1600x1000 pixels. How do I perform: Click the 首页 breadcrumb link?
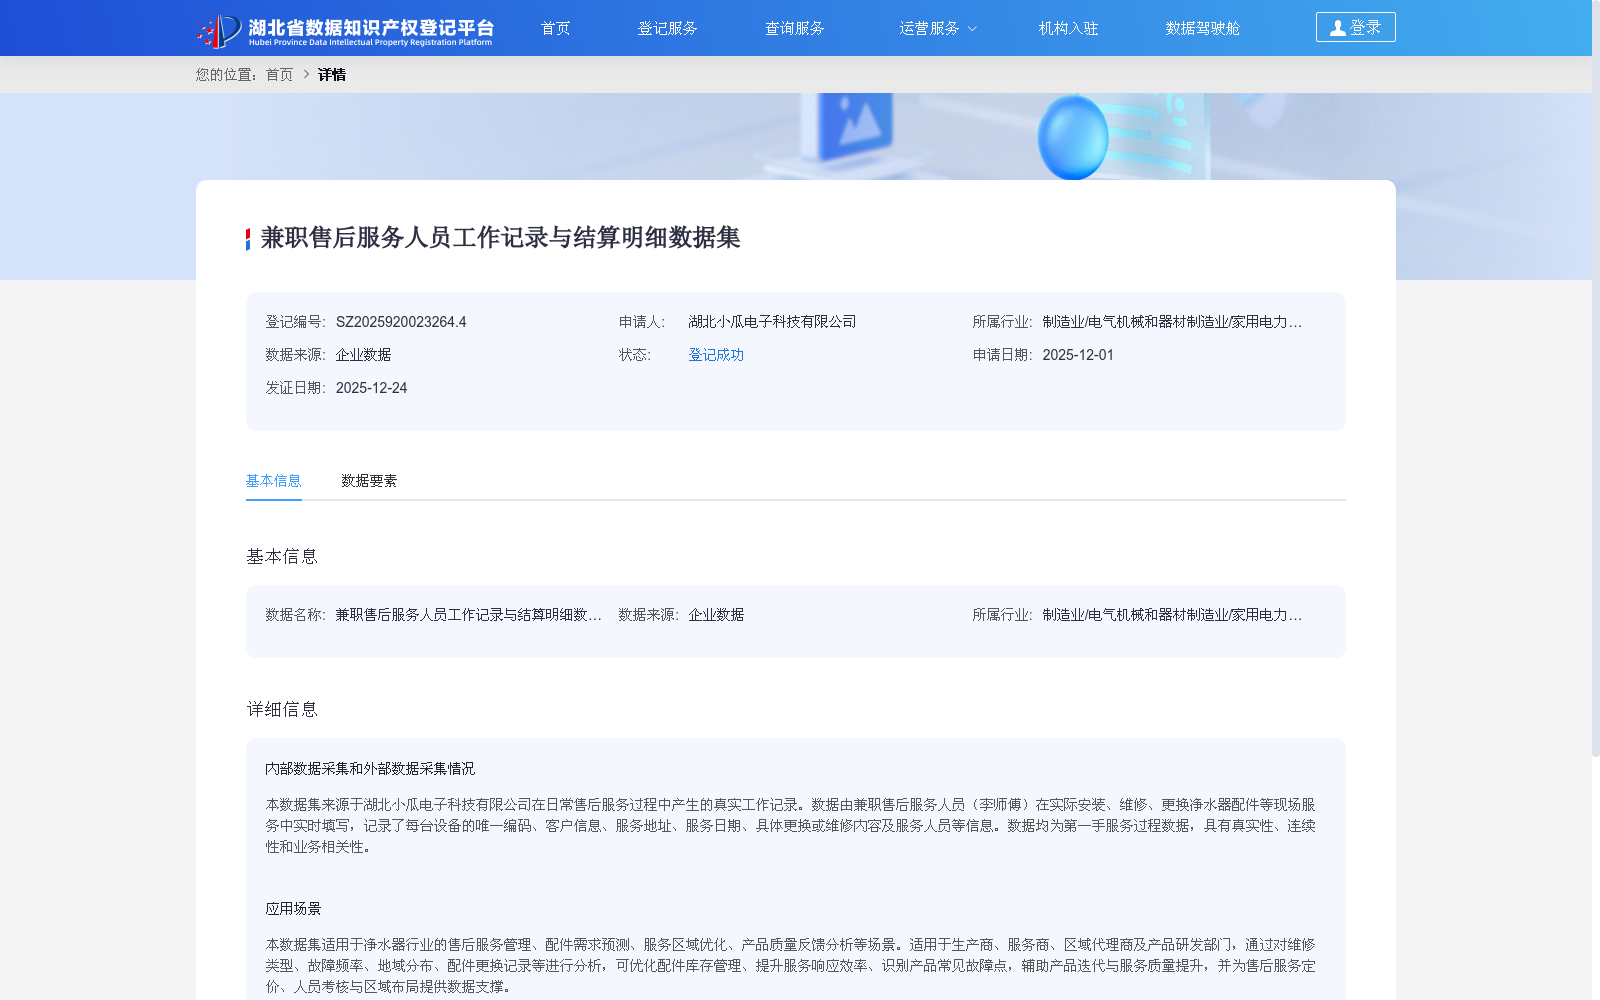click(279, 75)
